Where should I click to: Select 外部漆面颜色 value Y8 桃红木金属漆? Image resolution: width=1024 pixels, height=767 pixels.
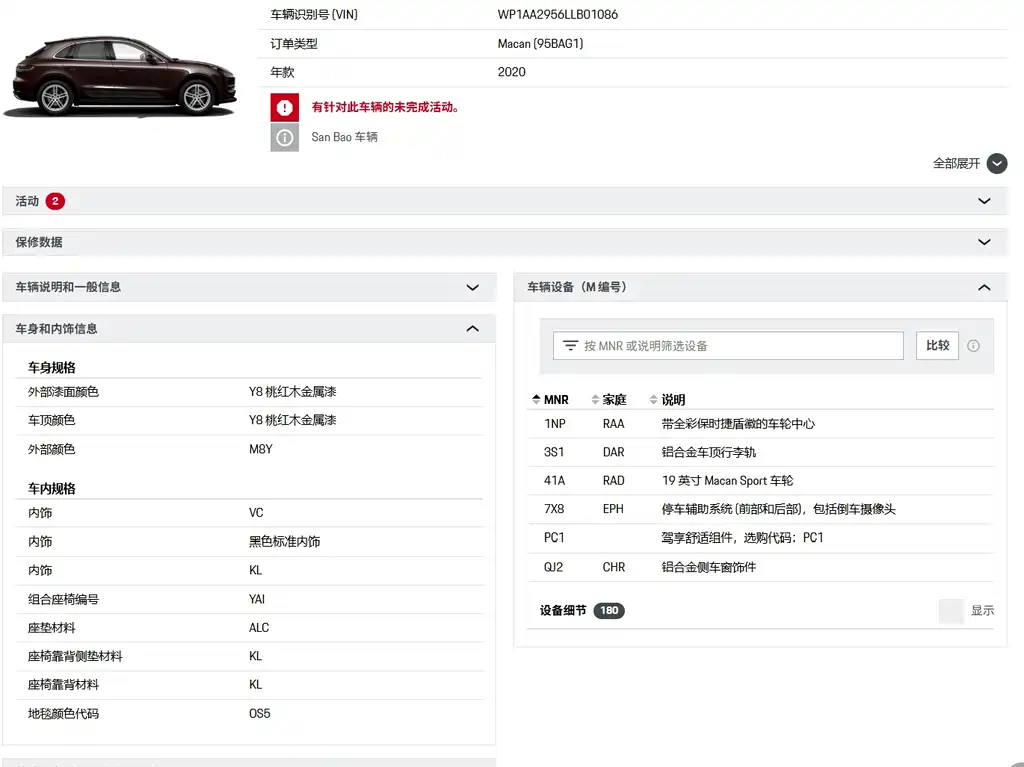[293, 392]
